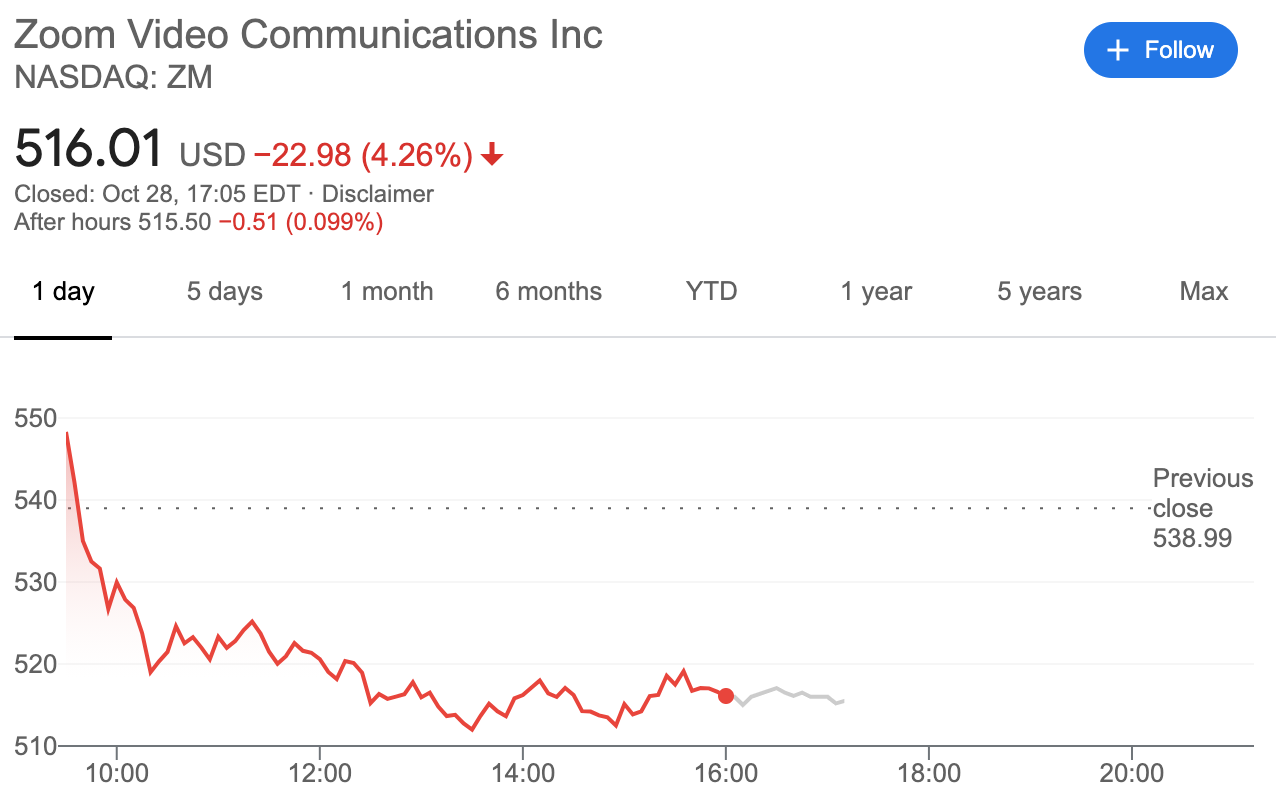Open the Disclaimer link
Image resolution: width=1276 pixels, height=800 pixels.
[x=378, y=194]
